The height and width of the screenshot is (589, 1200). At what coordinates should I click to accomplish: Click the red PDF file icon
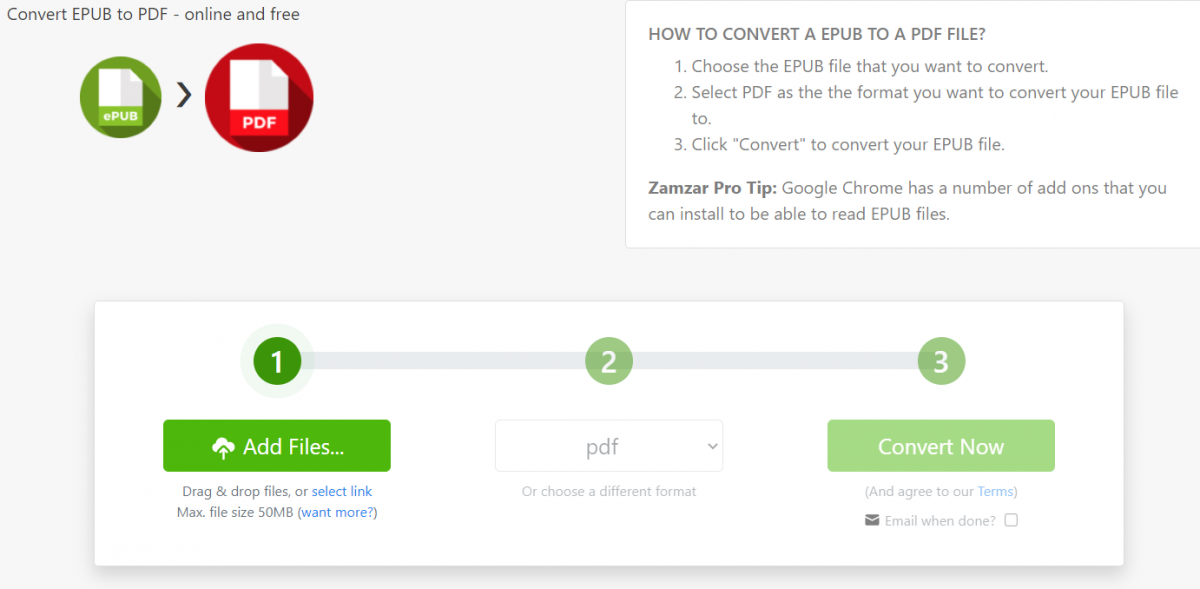(259, 97)
